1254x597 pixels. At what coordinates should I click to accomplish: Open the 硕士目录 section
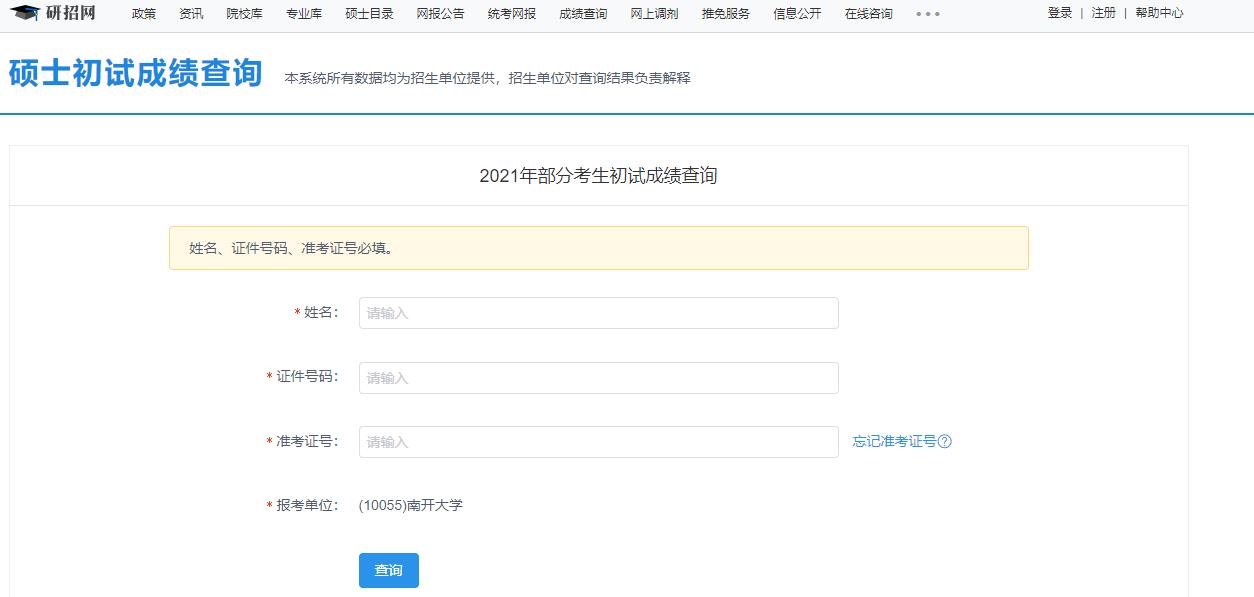point(369,14)
